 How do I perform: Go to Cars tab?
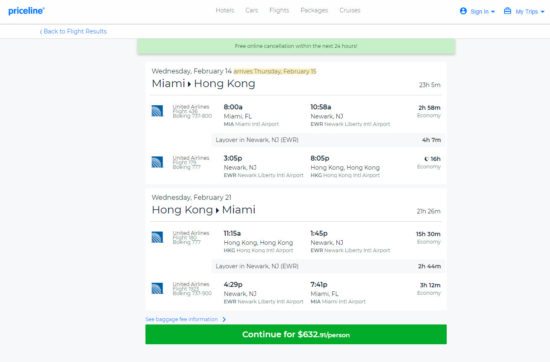pos(251,11)
